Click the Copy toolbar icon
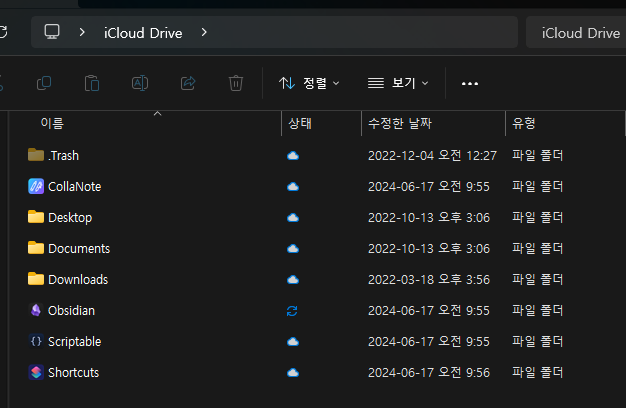This screenshot has height=408, width=626. click(44, 83)
